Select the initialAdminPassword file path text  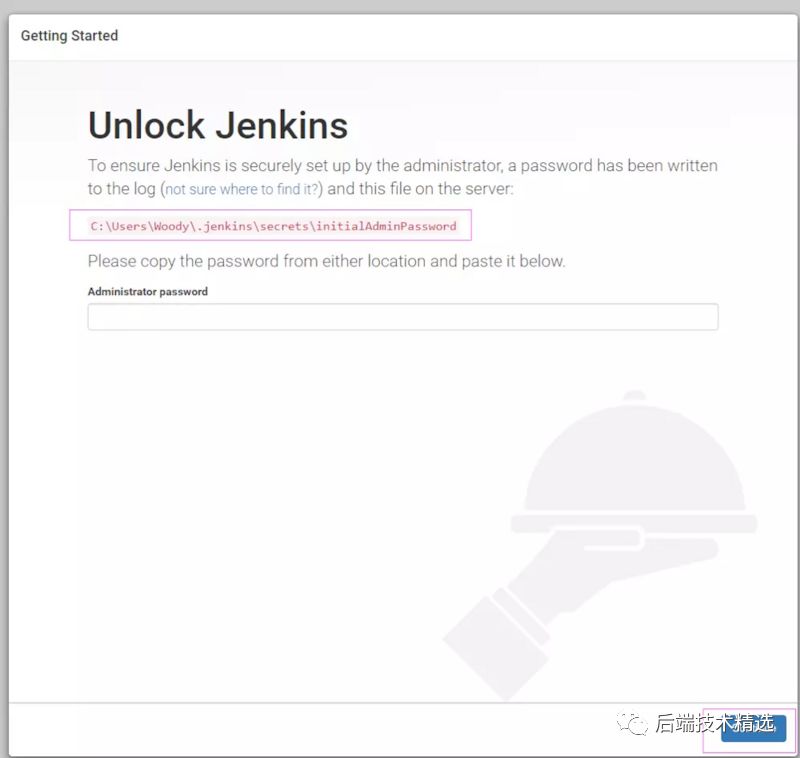click(x=273, y=226)
